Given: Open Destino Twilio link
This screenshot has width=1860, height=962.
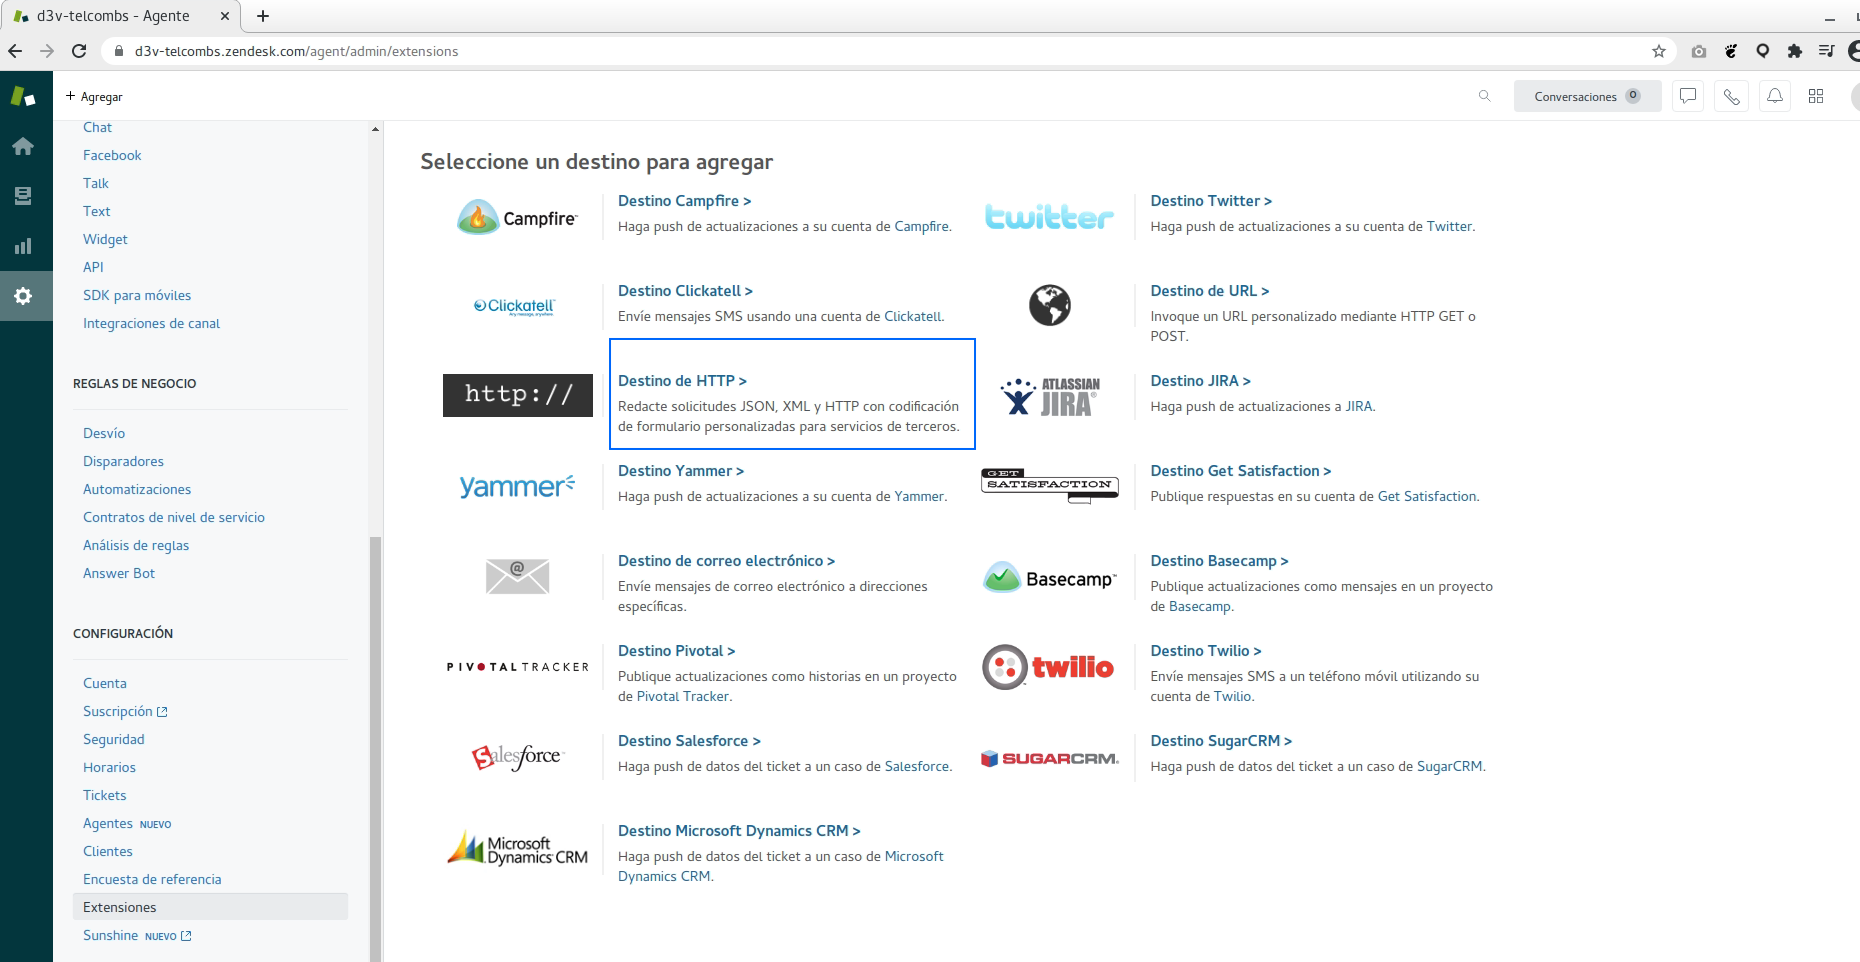Looking at the screenshot, I should [1206, 651].
